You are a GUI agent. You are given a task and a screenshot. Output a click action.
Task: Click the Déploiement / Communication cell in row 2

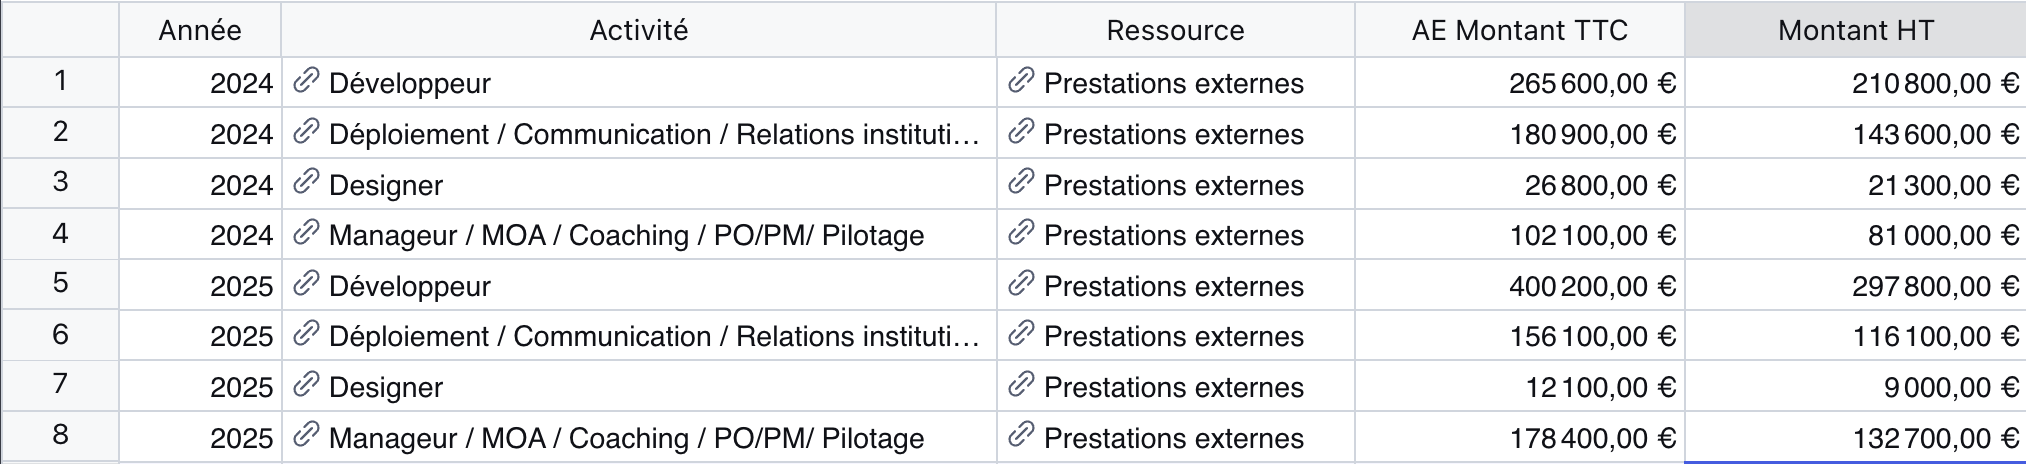pos(639,133)
